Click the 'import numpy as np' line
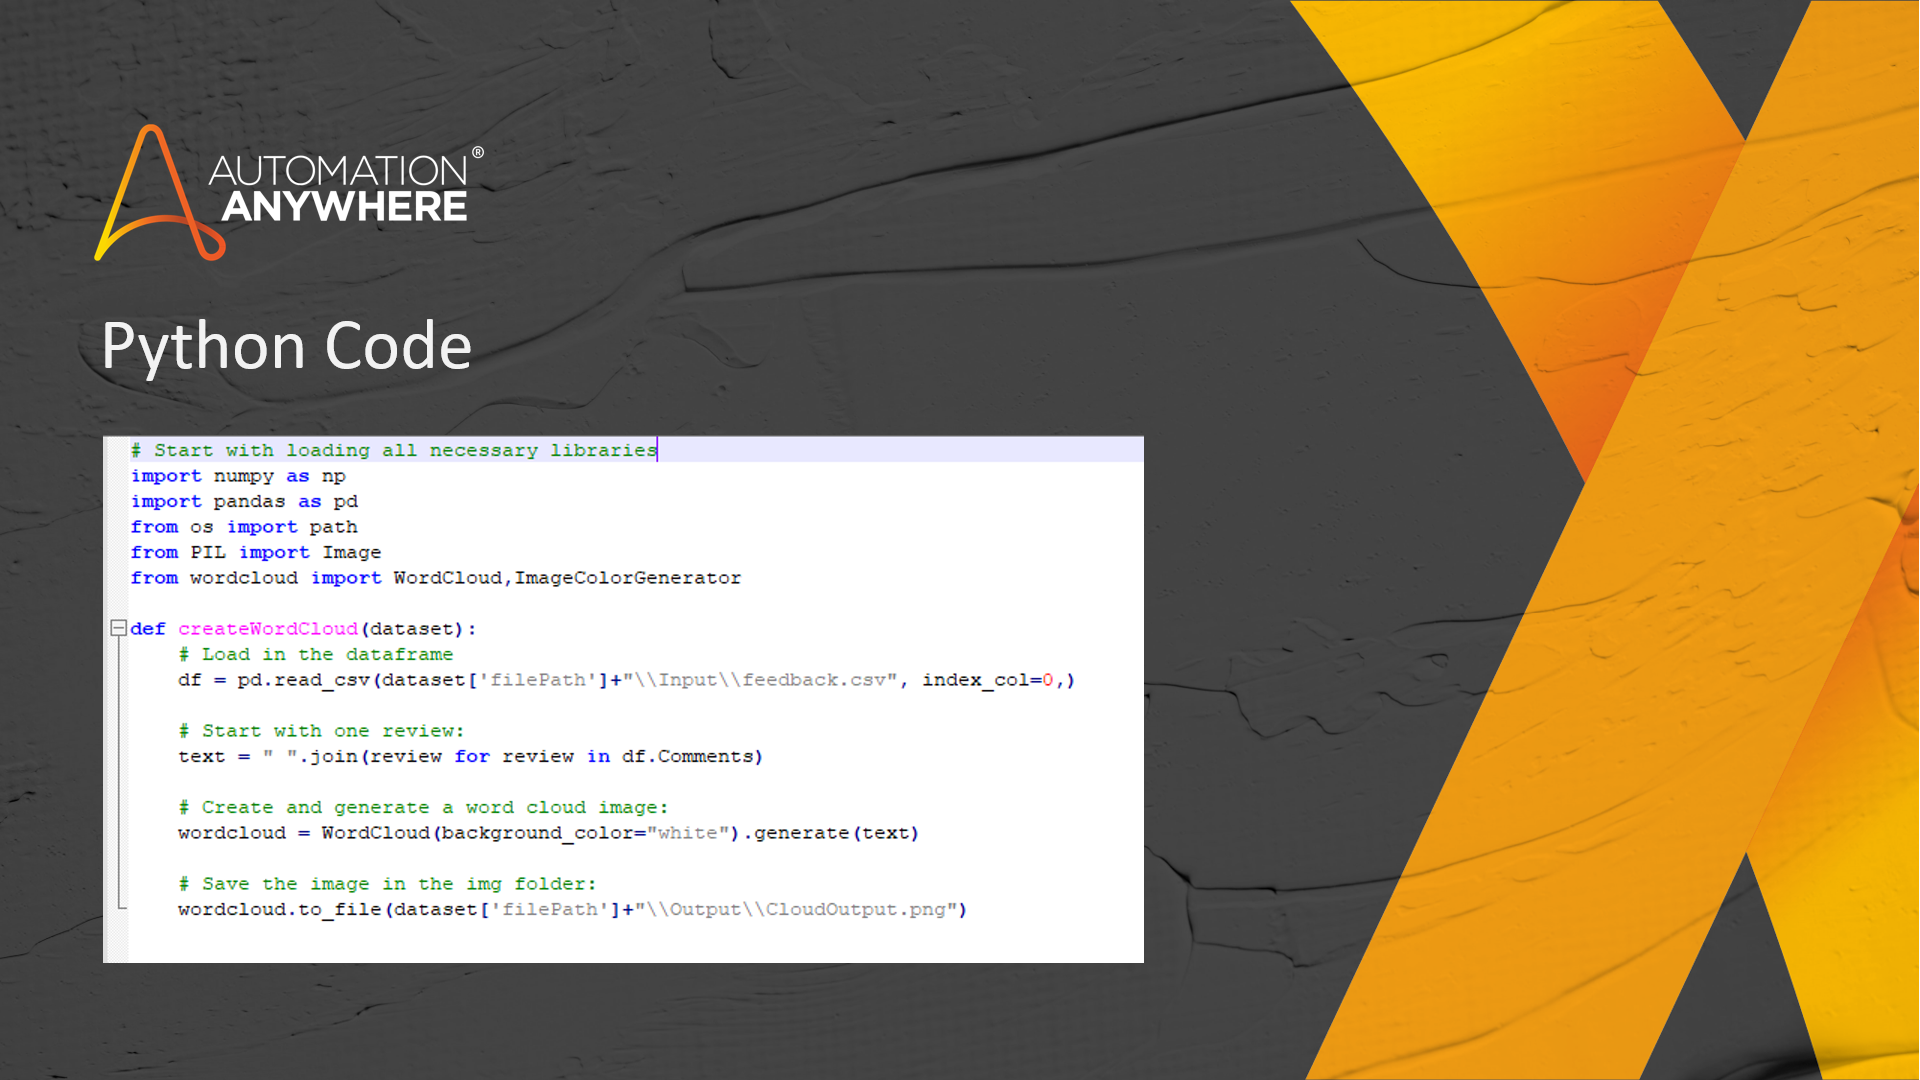Viewport: 1920px width, 1080px height. (238, 476)
